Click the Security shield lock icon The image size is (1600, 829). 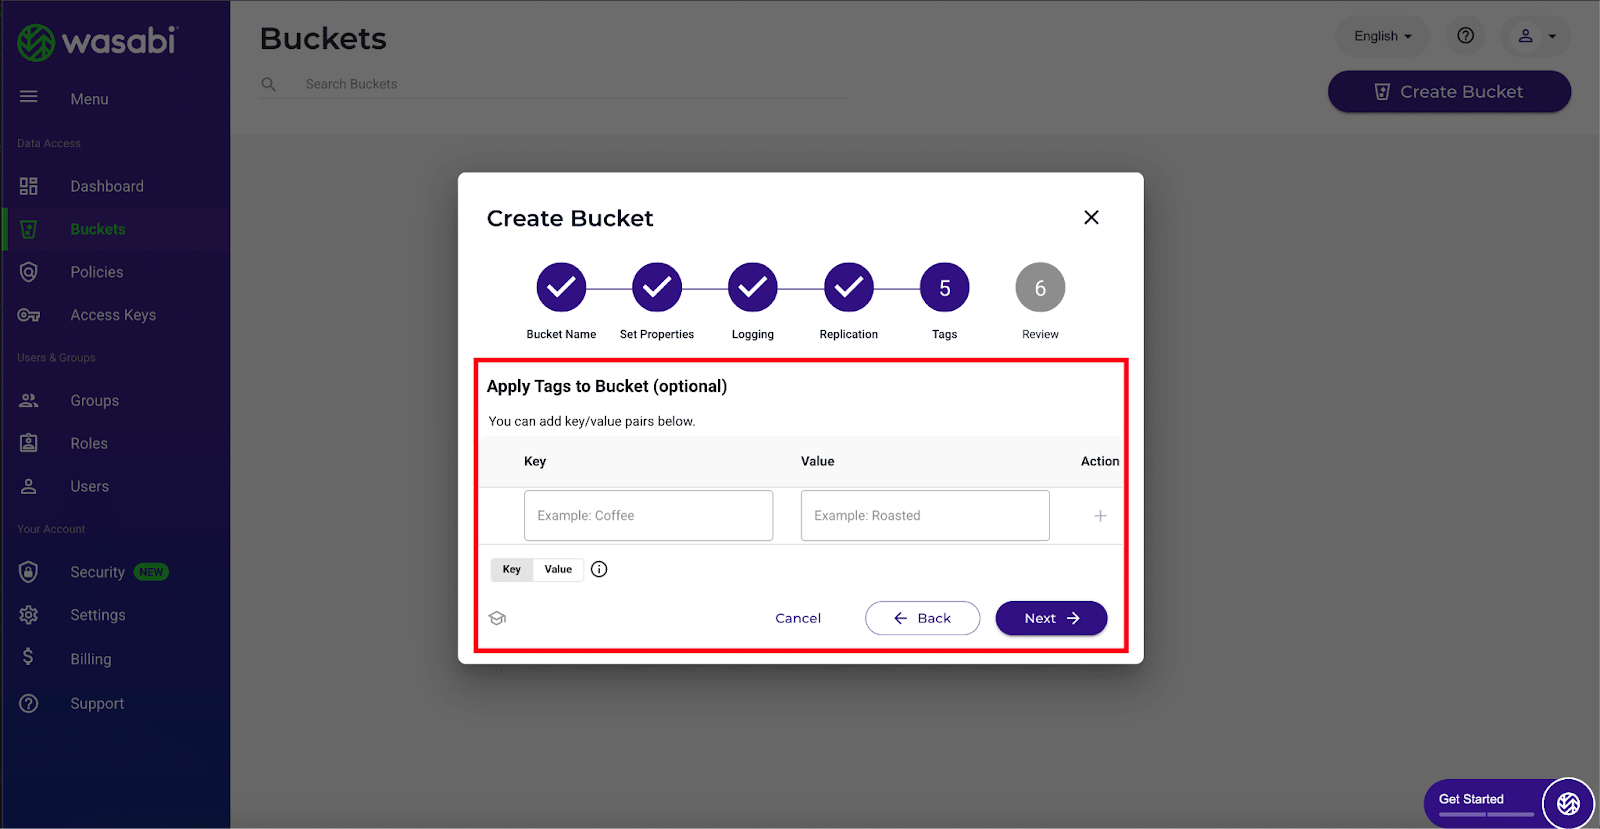click(x=29, y=572)
